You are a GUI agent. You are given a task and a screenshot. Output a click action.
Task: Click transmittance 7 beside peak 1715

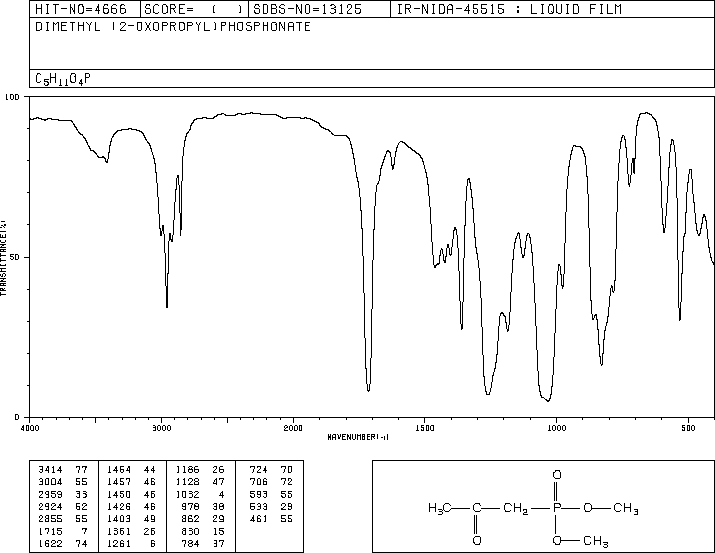[84, 531]
